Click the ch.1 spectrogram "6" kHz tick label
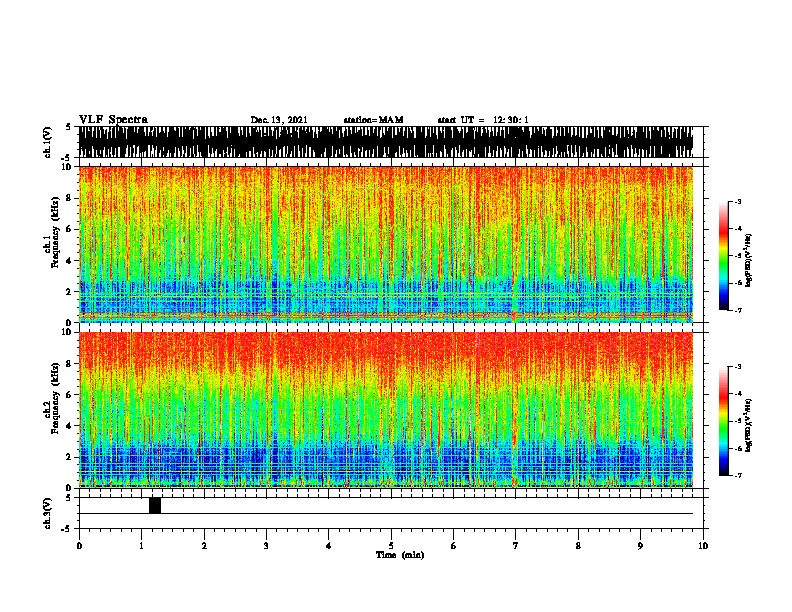The height and width of the screenshot is (612, 792). [70, 230]
